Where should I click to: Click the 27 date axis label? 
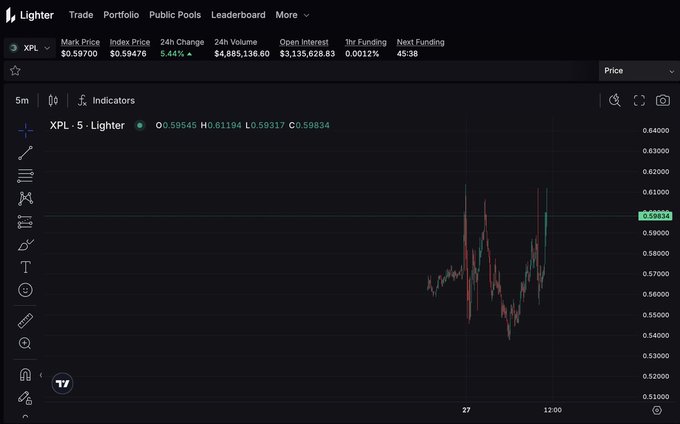[466, 410]
